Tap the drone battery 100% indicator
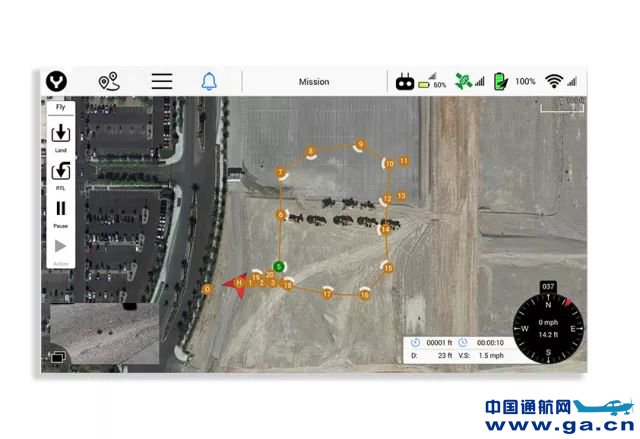The height and width of the screenshot is (439, 640). (x=500, y=82)
